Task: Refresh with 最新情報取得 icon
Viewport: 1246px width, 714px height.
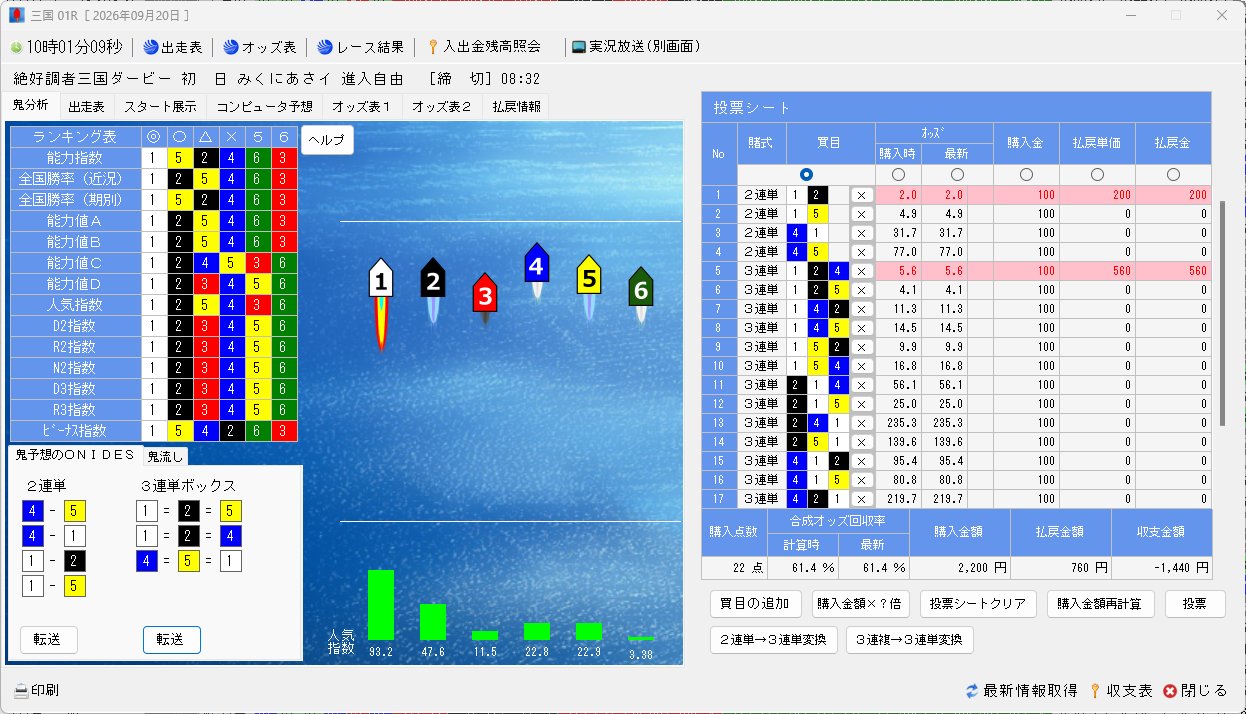Action: point(972,691)
